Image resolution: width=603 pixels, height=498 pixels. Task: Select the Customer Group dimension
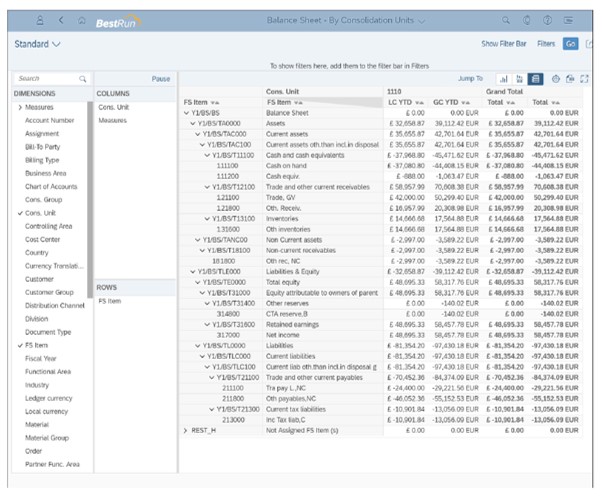tap(49, 292)
